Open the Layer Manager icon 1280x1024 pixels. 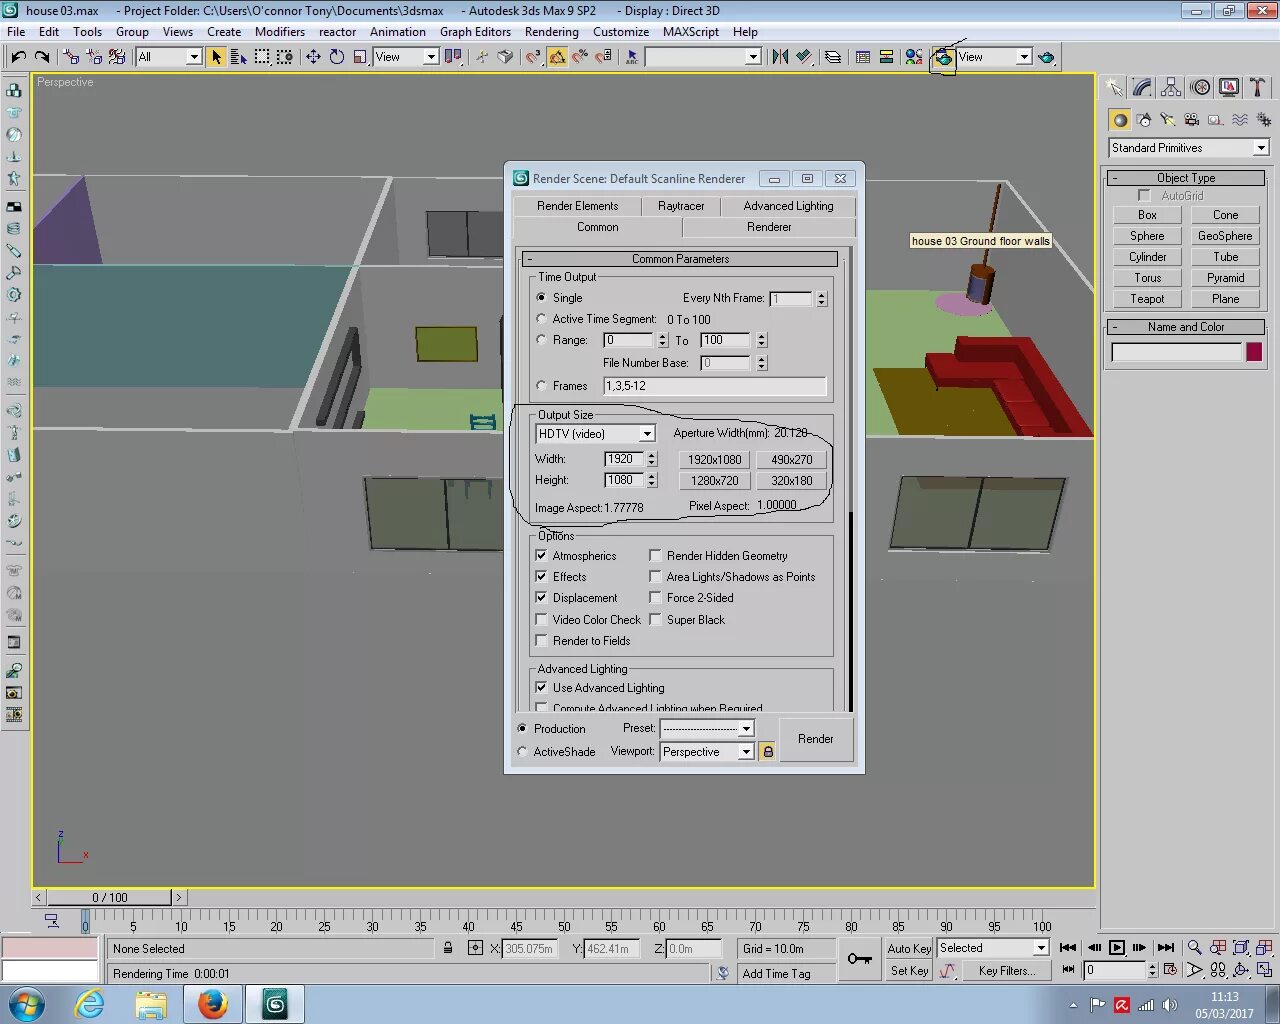point(832,57)
